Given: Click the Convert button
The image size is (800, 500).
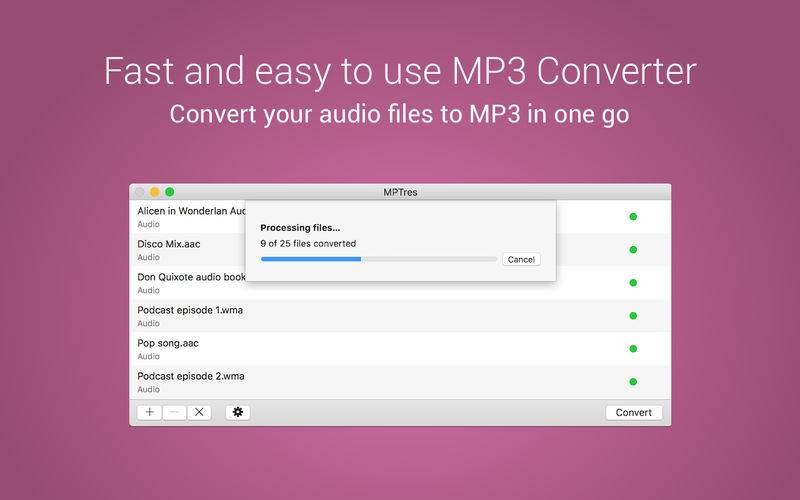Looking at the screenshot, I should pos(634,412).
